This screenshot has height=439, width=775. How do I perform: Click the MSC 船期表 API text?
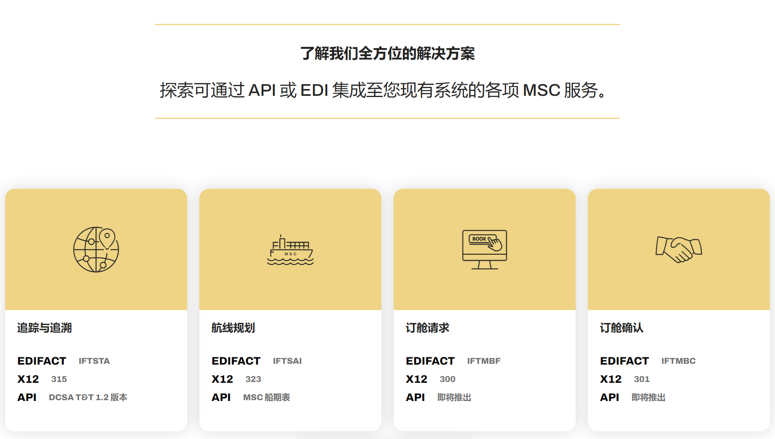pos(266,398)
